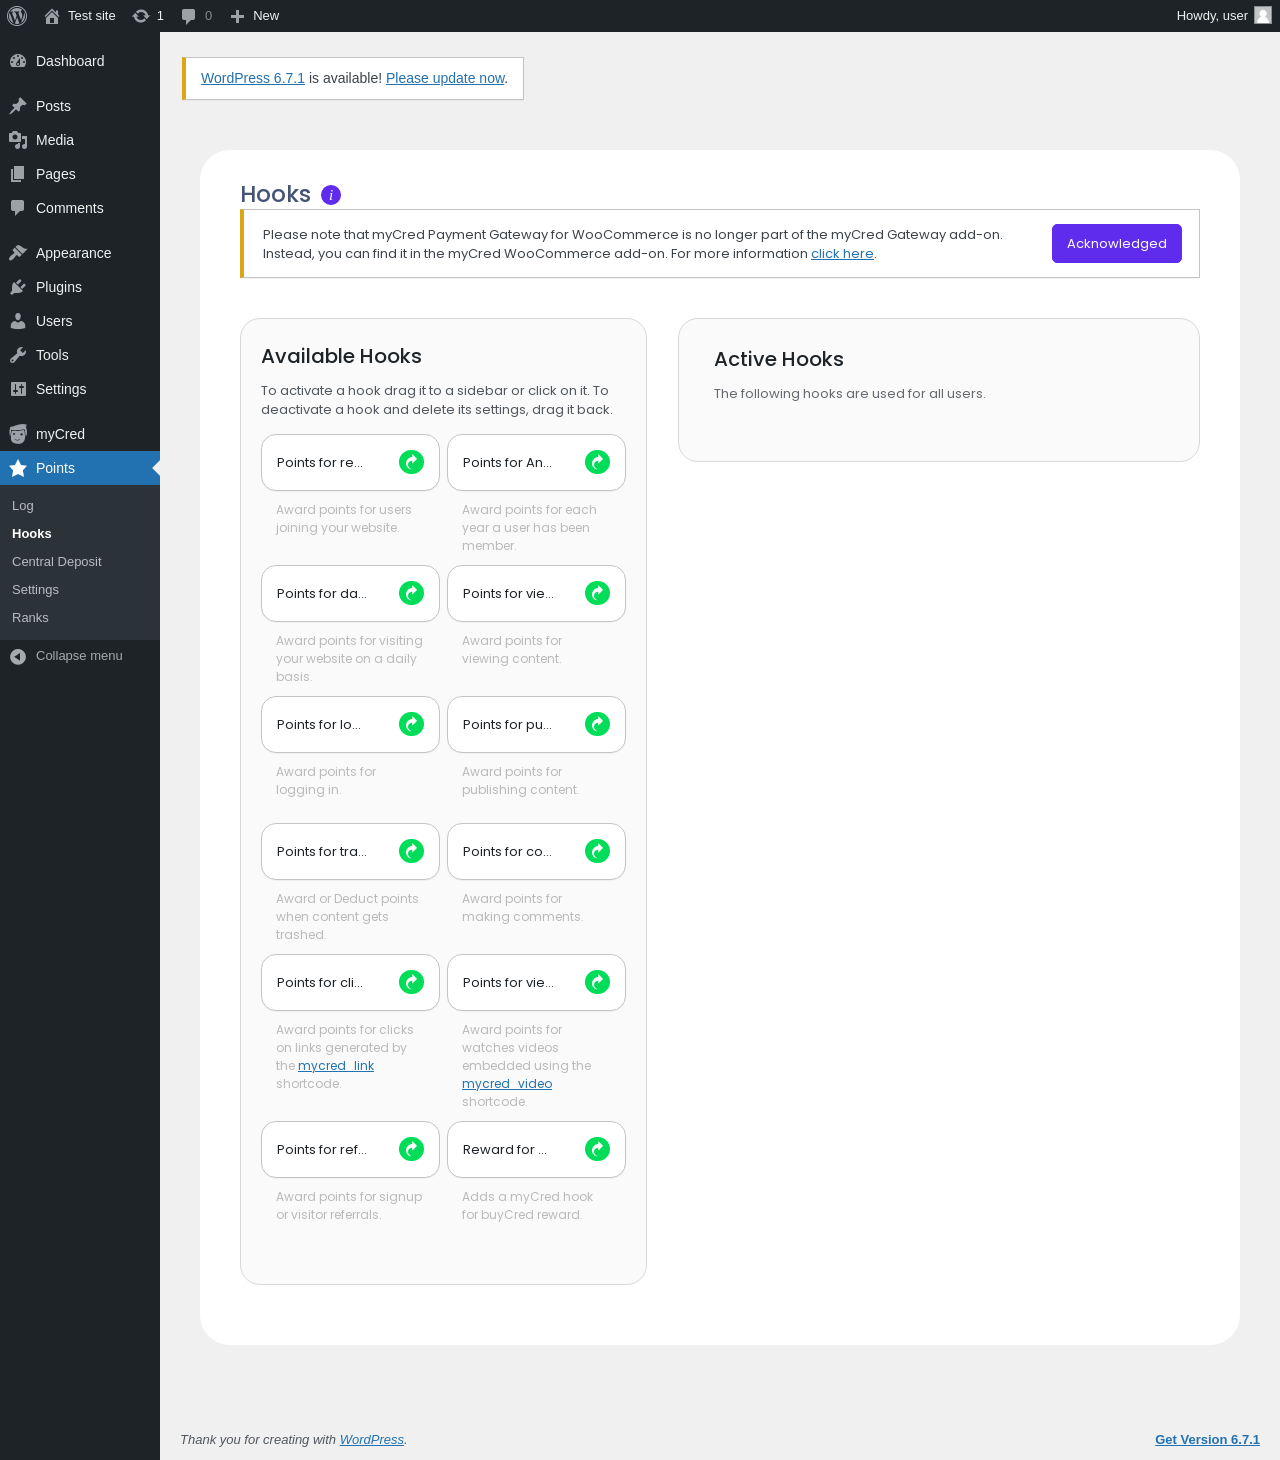
Task: Activate the 'Points for re...' hook arrow icon
Action: 411,462
